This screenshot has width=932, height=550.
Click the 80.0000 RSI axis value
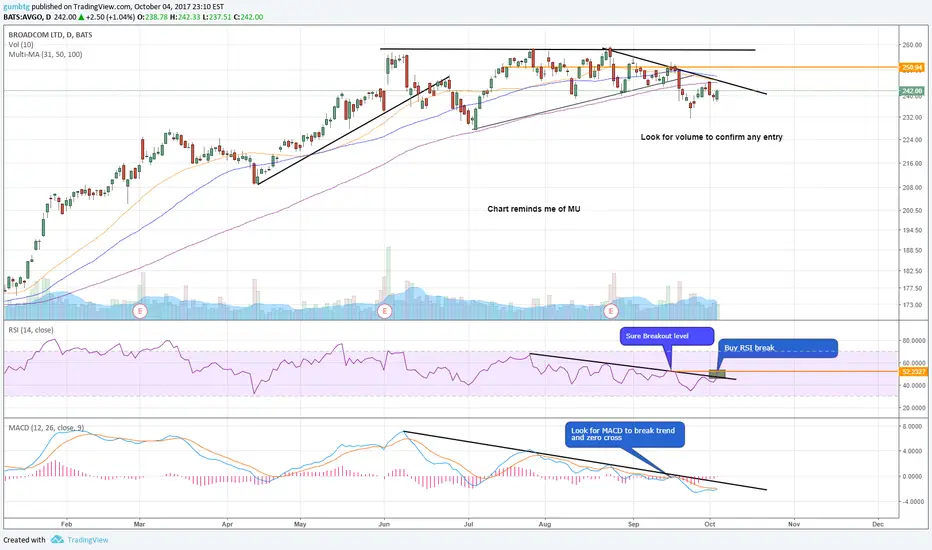pos(914,341)
